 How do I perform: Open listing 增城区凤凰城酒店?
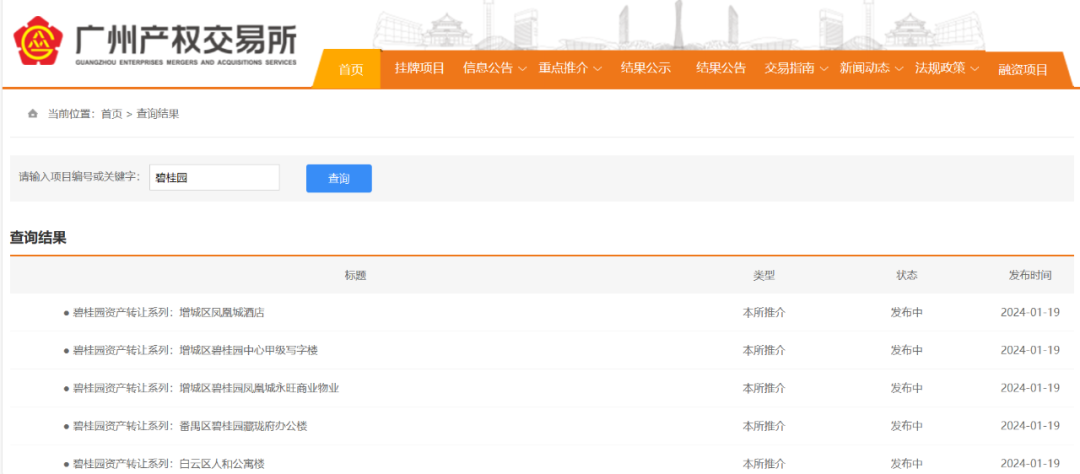[169, 312]
